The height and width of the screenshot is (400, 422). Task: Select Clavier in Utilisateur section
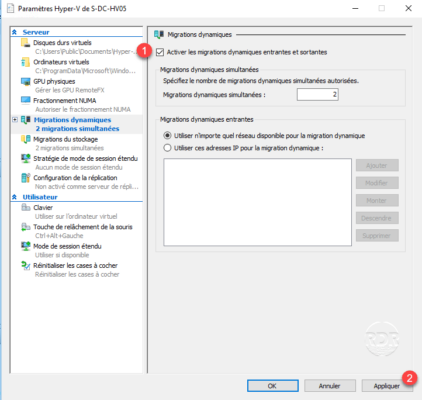[43, 208]
